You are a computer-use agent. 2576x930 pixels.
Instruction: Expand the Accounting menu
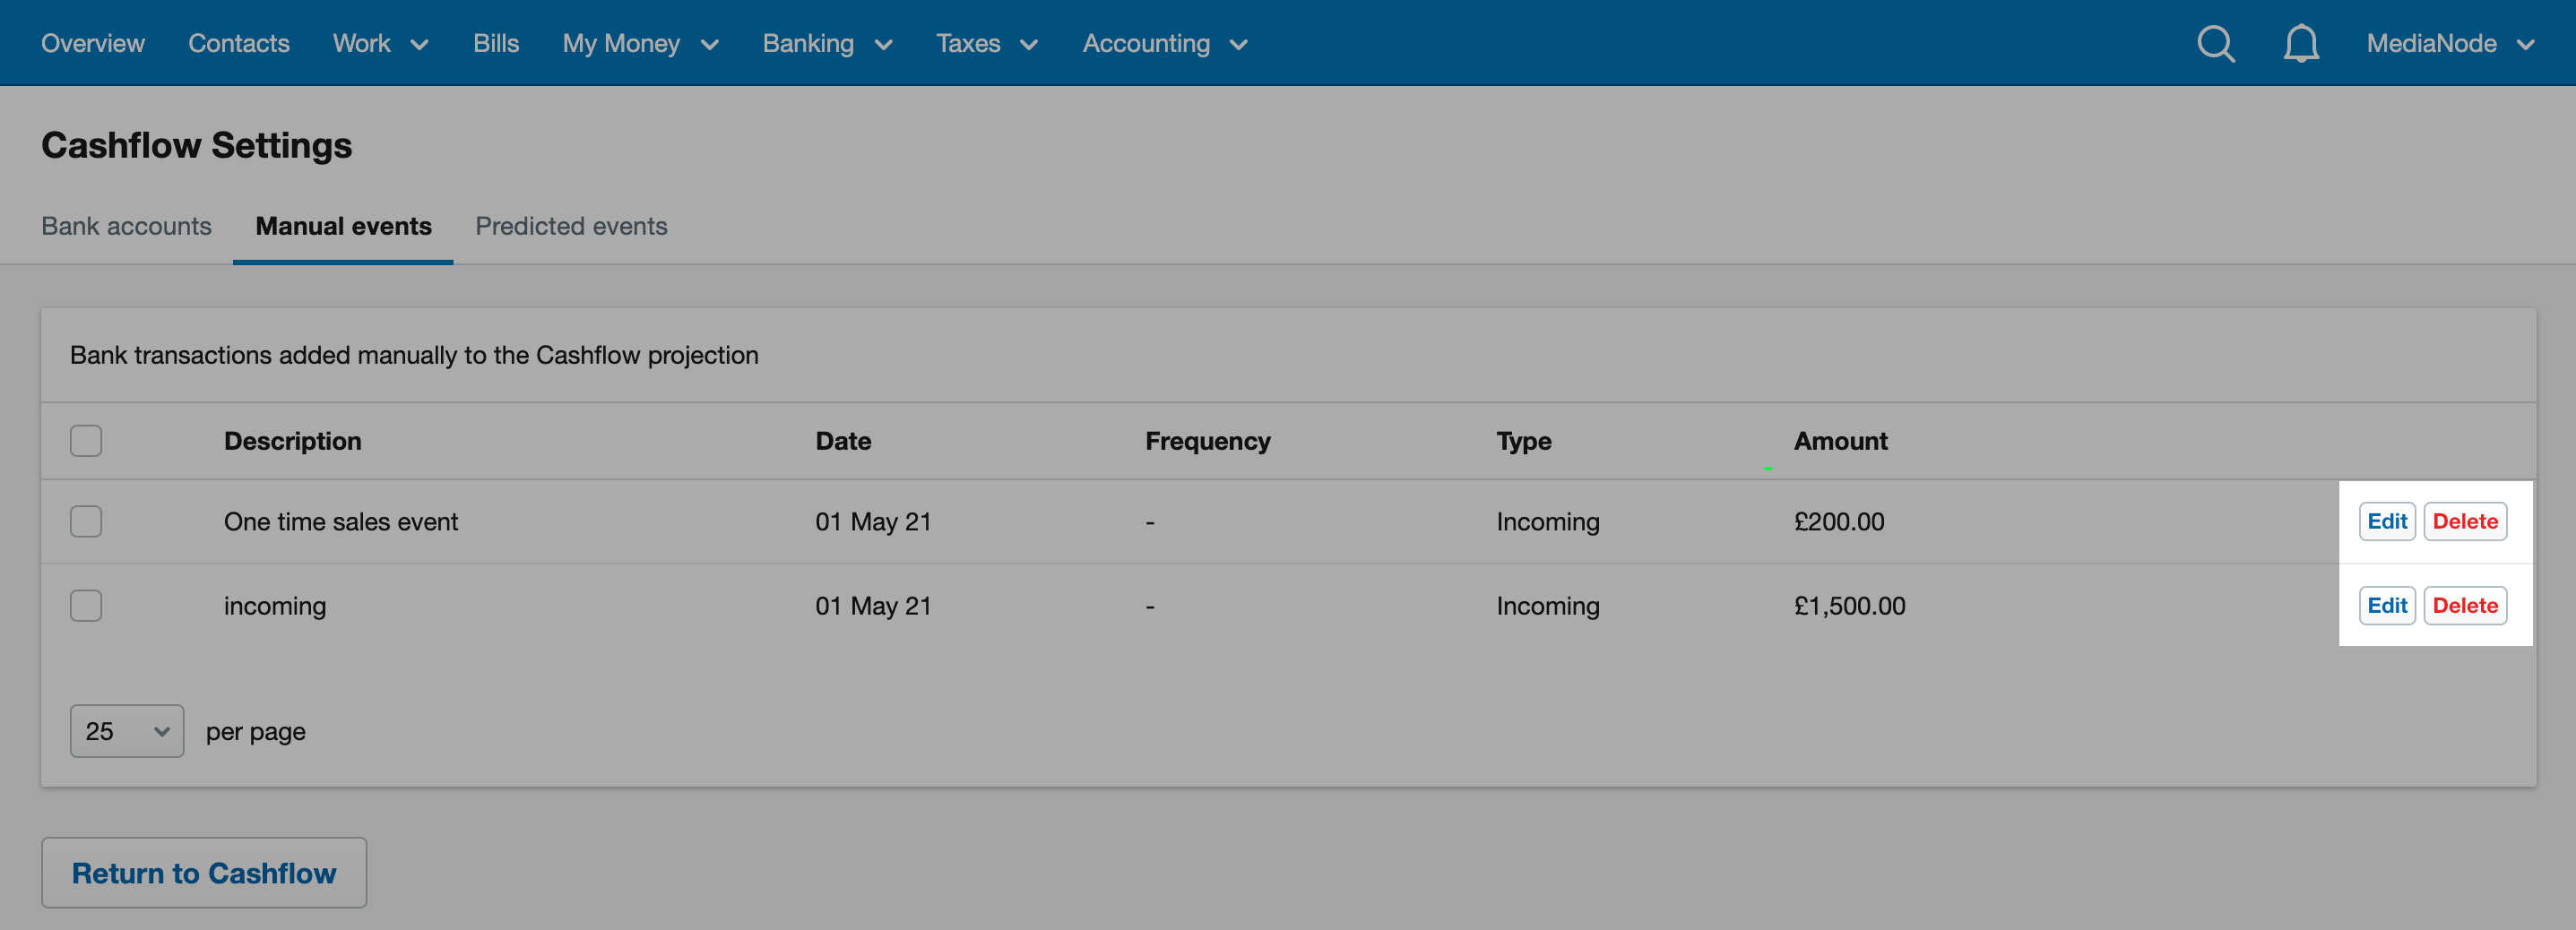[x=1165, y=43]
